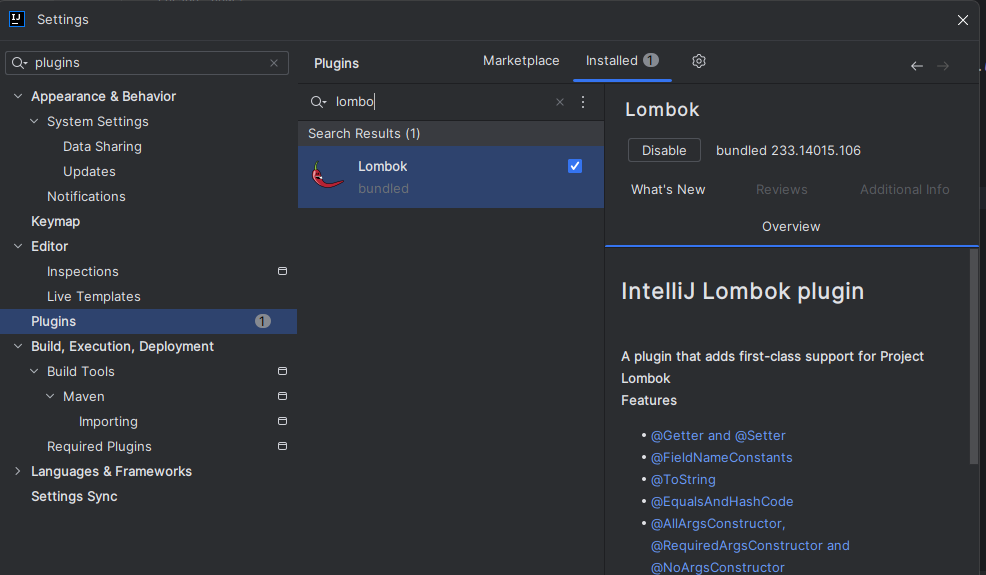Collapse the Build Tools node
Viewport: 986px width, 575px height.
(x=34, y=371)
